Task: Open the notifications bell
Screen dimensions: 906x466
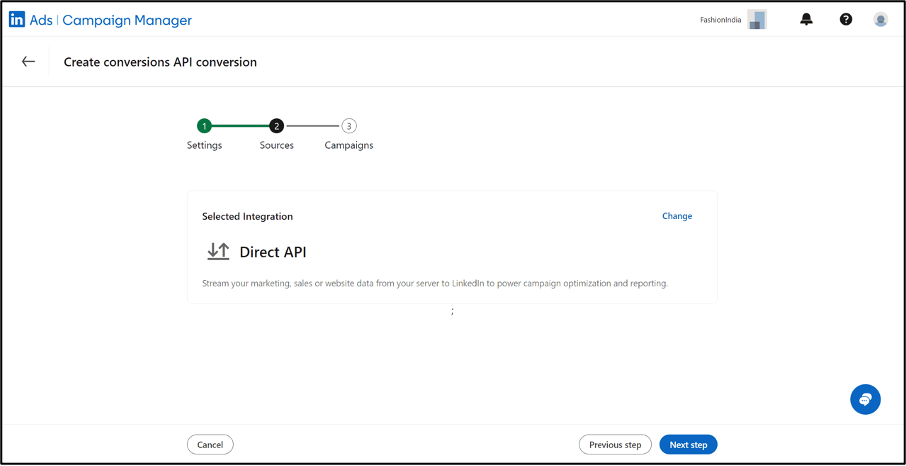Action: click(x=805, y=20)
